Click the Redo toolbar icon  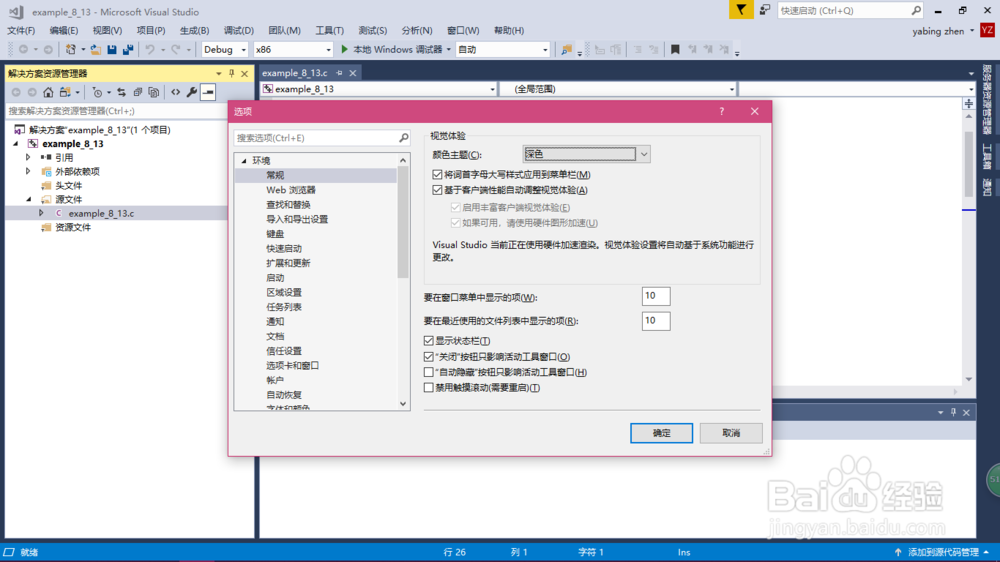(x=176, y=49)
